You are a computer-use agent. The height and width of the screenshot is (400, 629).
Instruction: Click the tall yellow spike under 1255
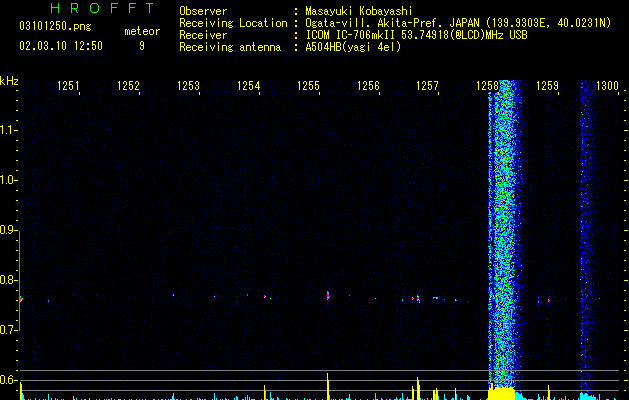[328, 386]
